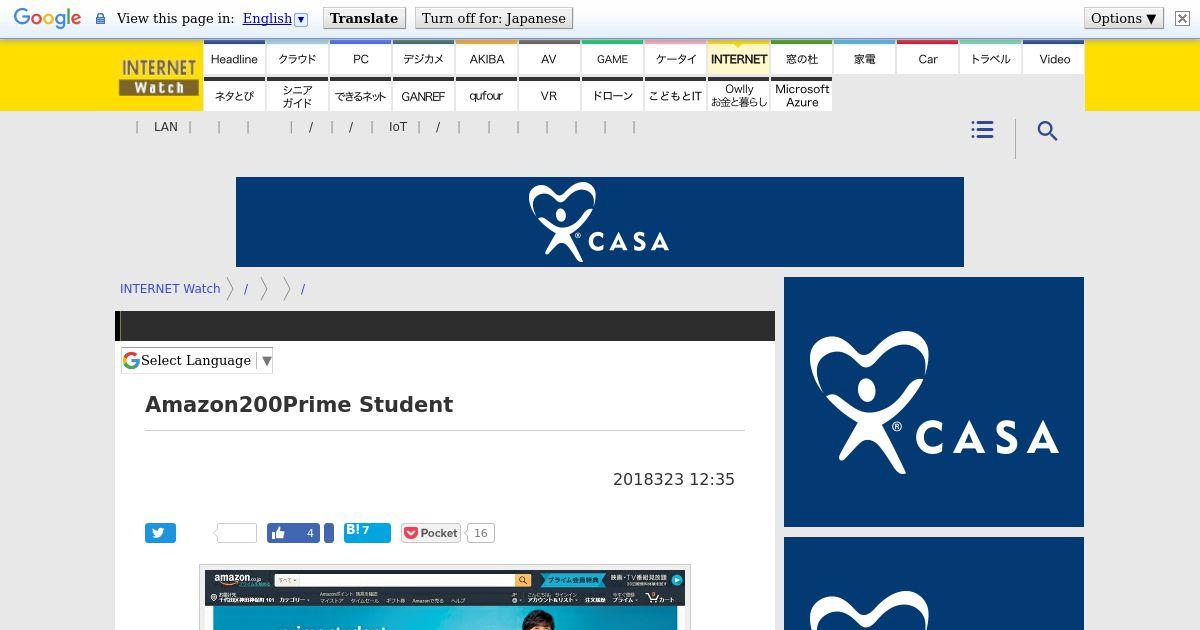1200x630 pixels.
Task: Click the INTERNET Watch breadcrumb link
Action: (x=170, y=288)
